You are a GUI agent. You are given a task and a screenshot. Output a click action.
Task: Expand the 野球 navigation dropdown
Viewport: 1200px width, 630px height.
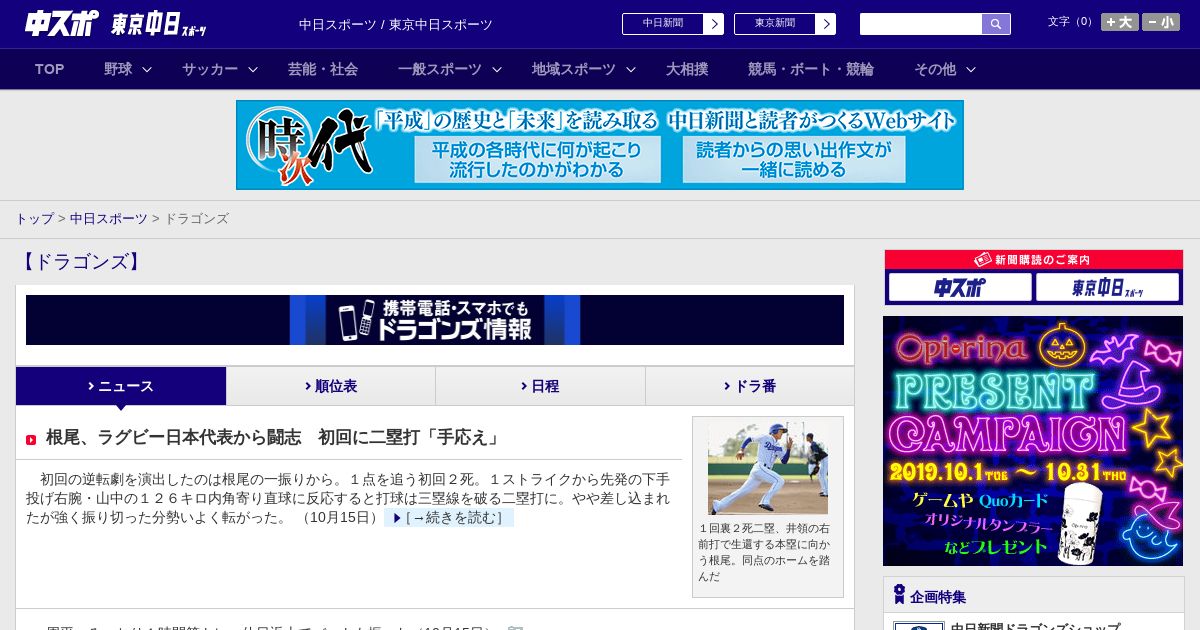coord(128,69)
